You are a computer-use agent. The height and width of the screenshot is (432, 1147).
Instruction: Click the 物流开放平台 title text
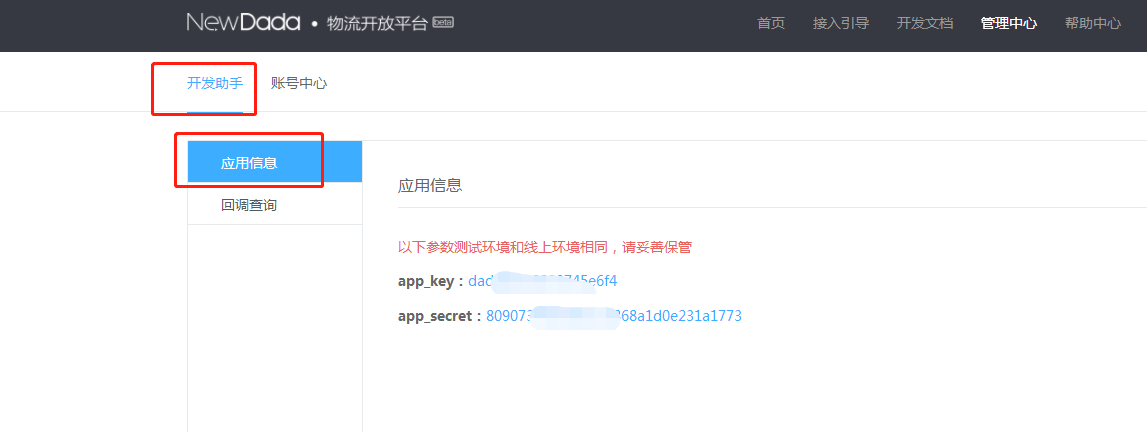coord(377,23)
